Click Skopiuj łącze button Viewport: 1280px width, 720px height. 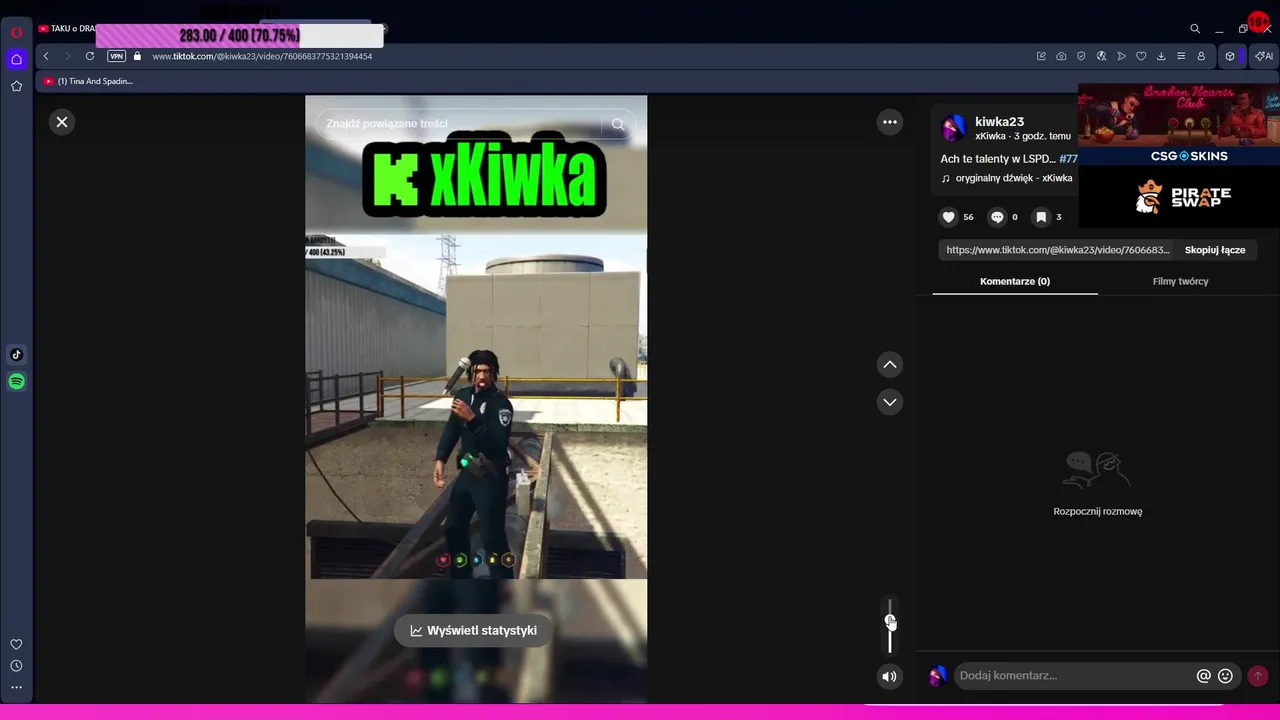pyautogui.click(x=1215, y=250)
